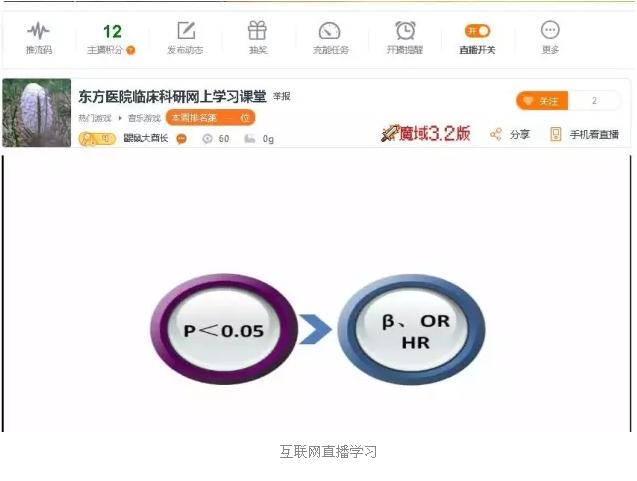Click the 举报 report link
The width and height of the screenshot is (637, 481).
282,96
